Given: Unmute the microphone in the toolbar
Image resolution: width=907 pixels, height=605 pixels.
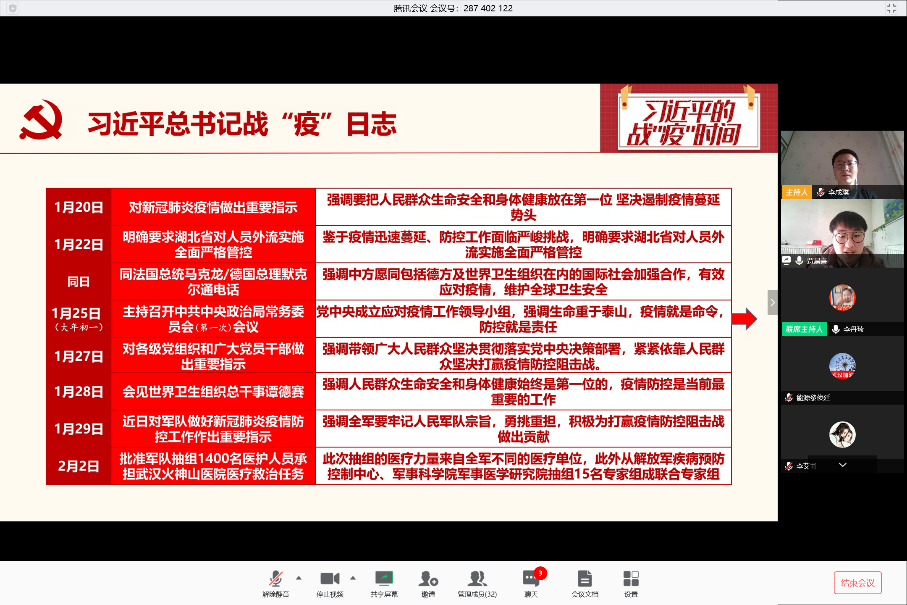Looking at the screenshot, I should pyautogui.click(x=275, y=579).
